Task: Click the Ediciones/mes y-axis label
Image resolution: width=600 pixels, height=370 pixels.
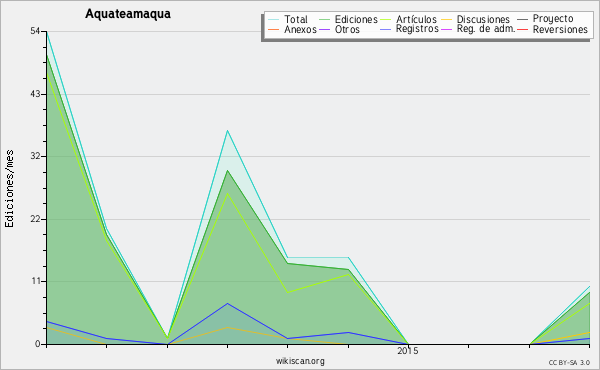Action: 9,189
